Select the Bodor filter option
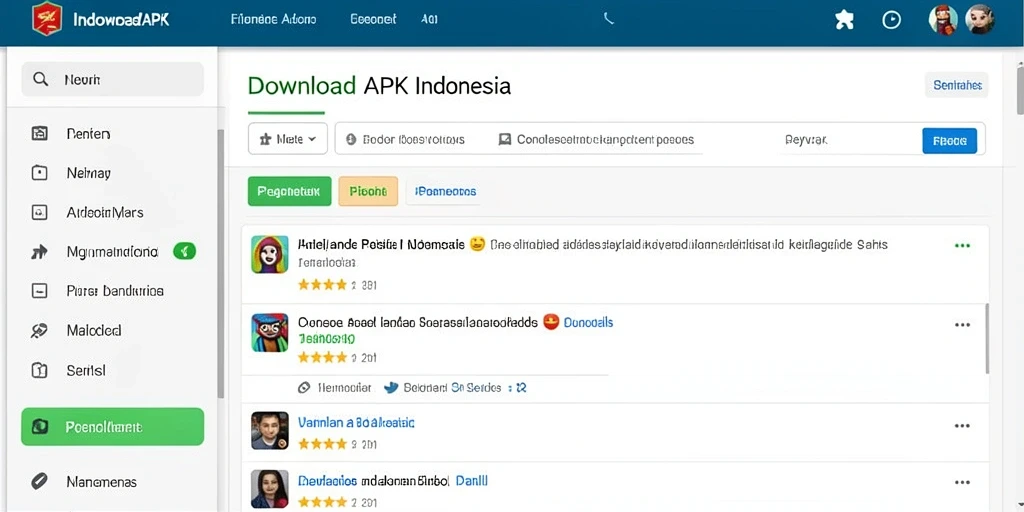This screenshot has width=1024, height=512. (x=405, y=139)
